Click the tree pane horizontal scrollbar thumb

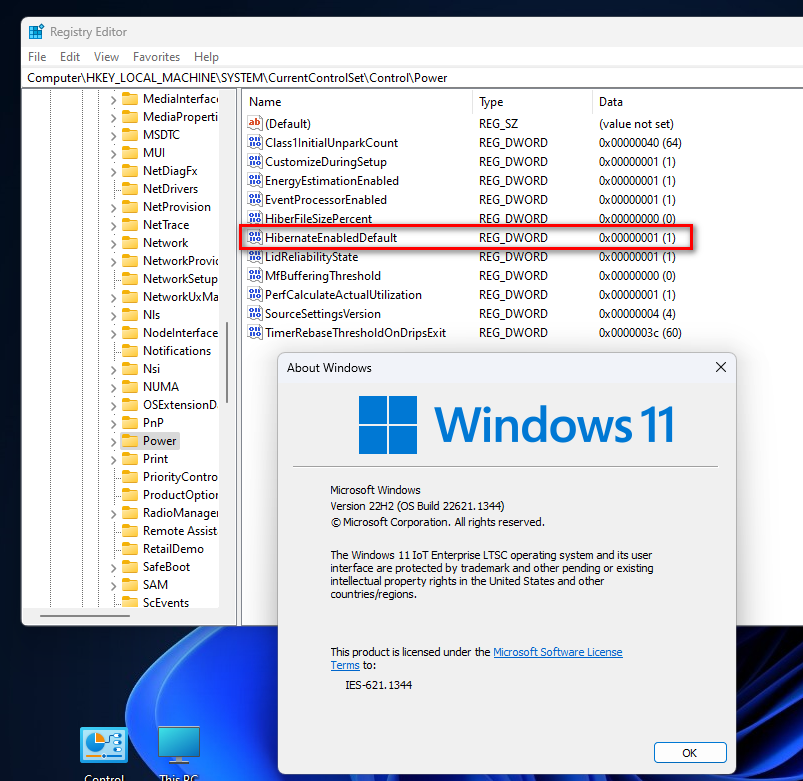click(x=84, y=616)
